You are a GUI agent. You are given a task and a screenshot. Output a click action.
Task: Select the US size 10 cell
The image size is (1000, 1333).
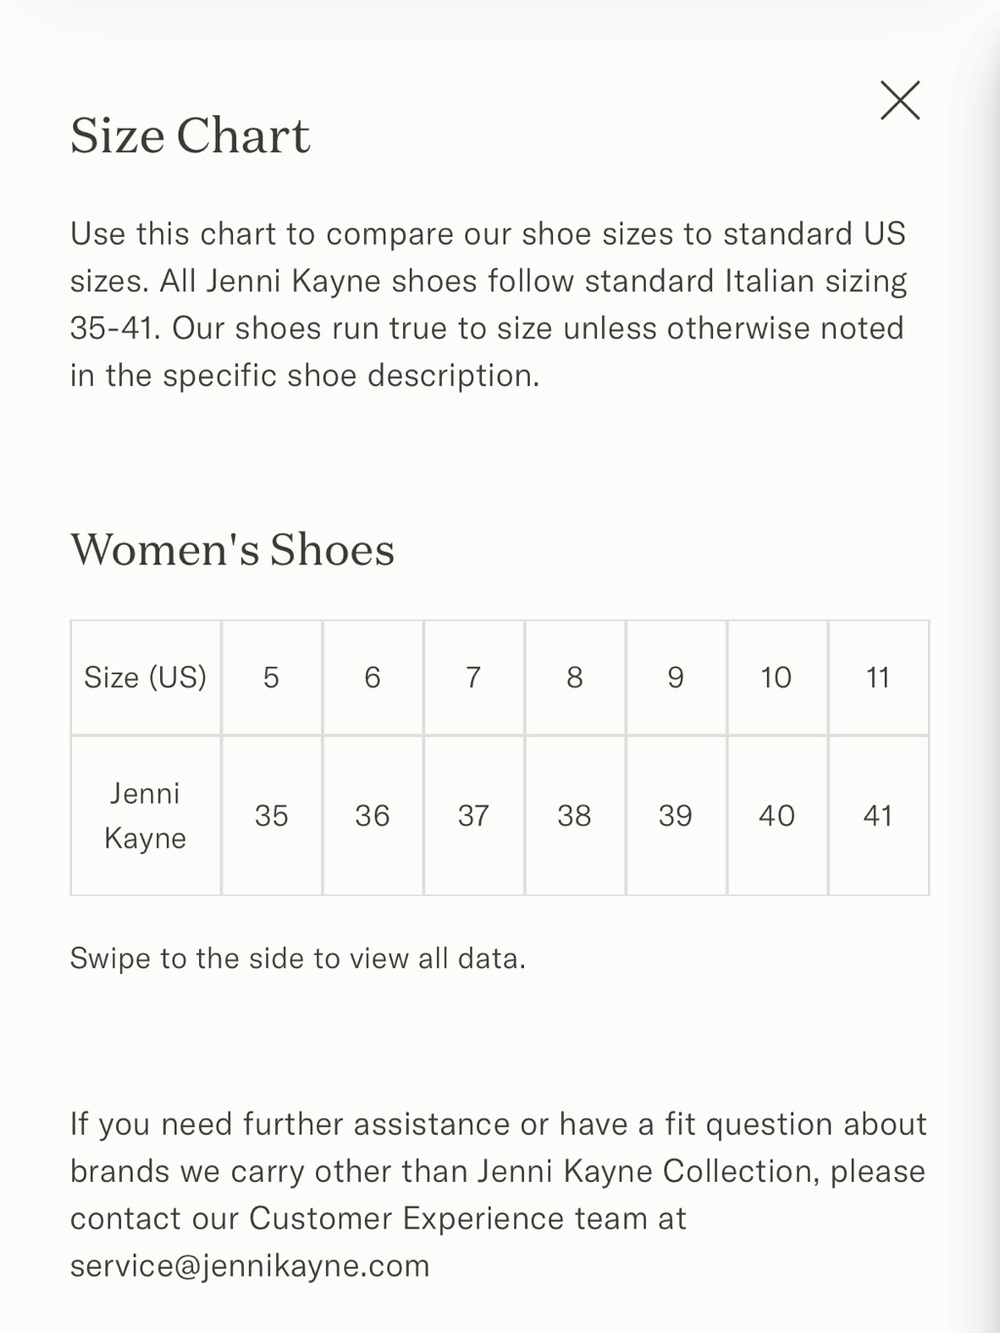tap(777, 678)
